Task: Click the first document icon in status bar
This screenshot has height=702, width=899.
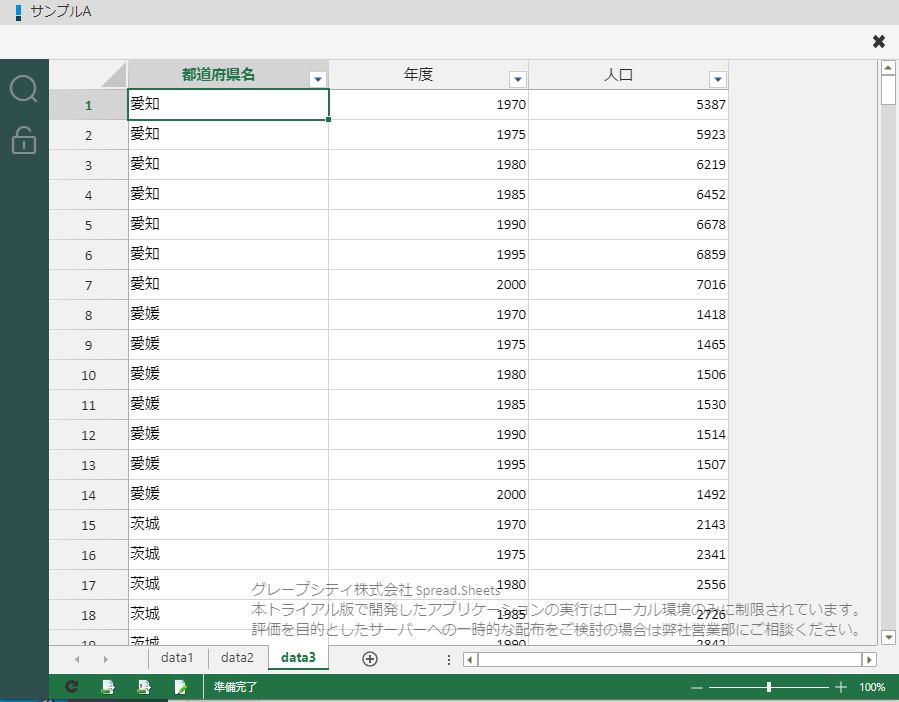Action: [x=108, y=687]
